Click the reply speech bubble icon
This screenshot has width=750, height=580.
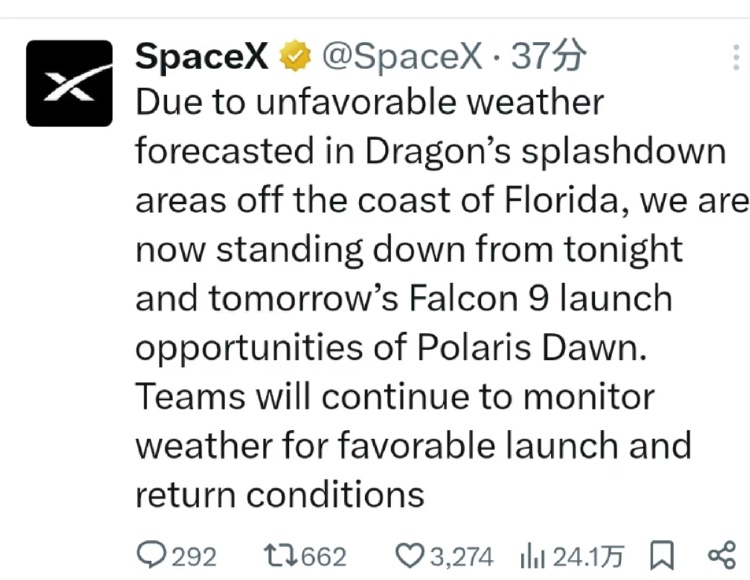tap(151, 555)
